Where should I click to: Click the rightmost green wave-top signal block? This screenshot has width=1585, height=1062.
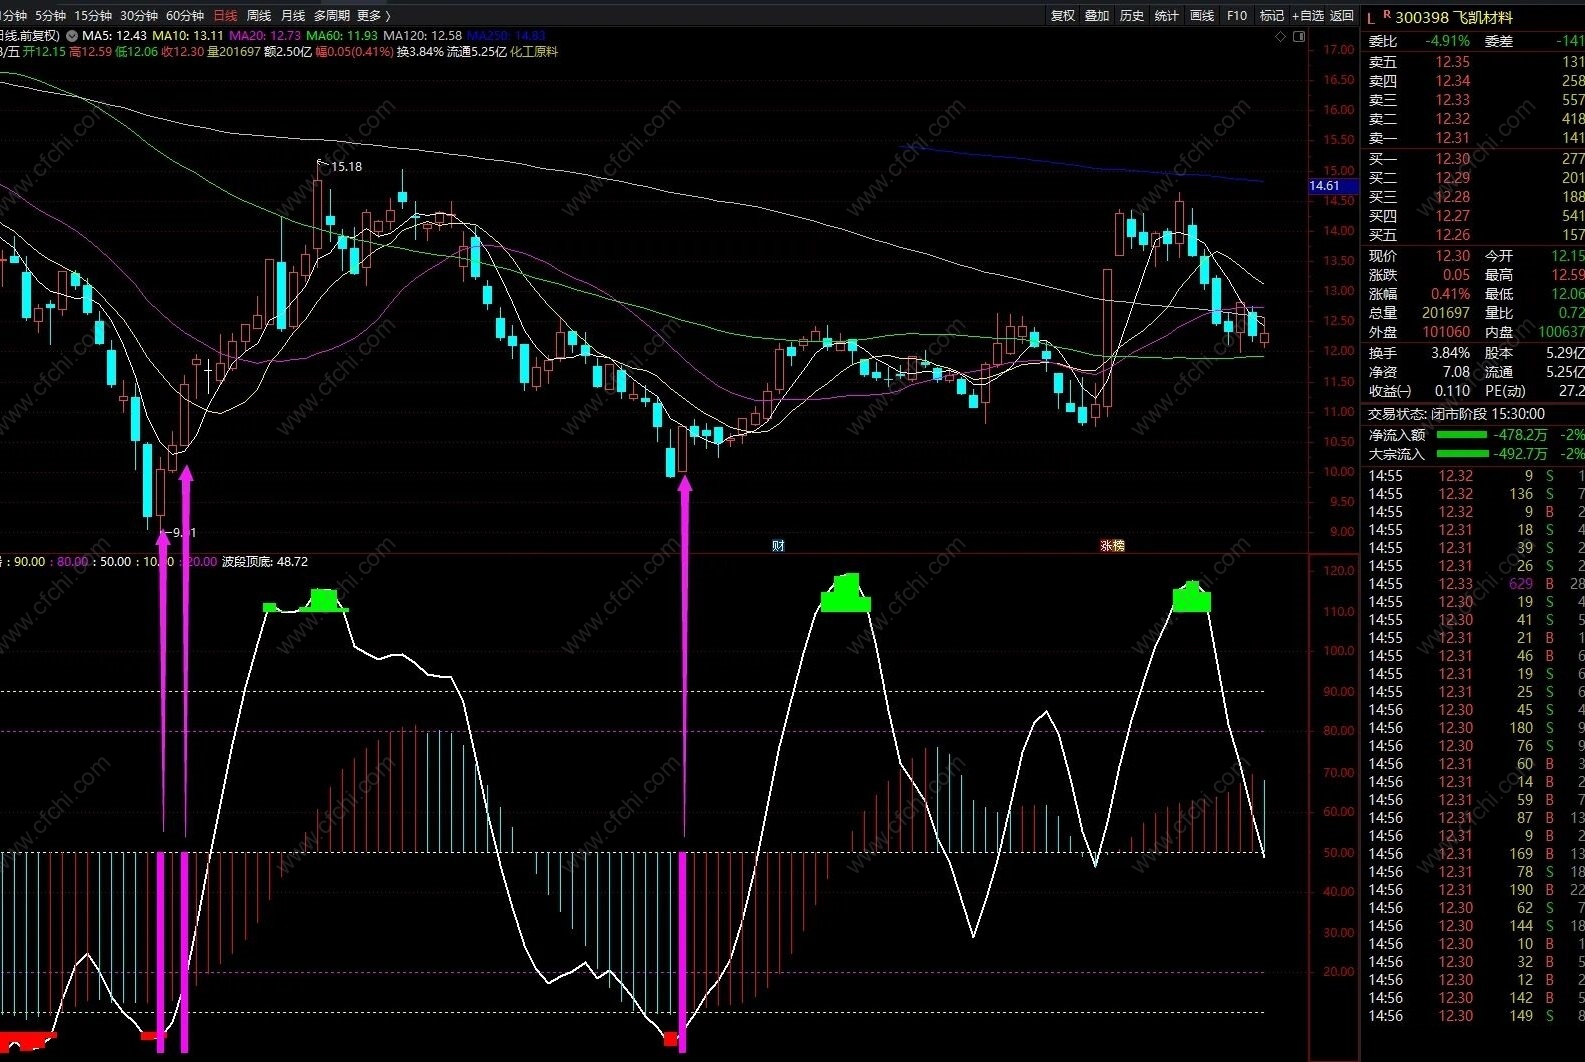tap(1191, 598)
